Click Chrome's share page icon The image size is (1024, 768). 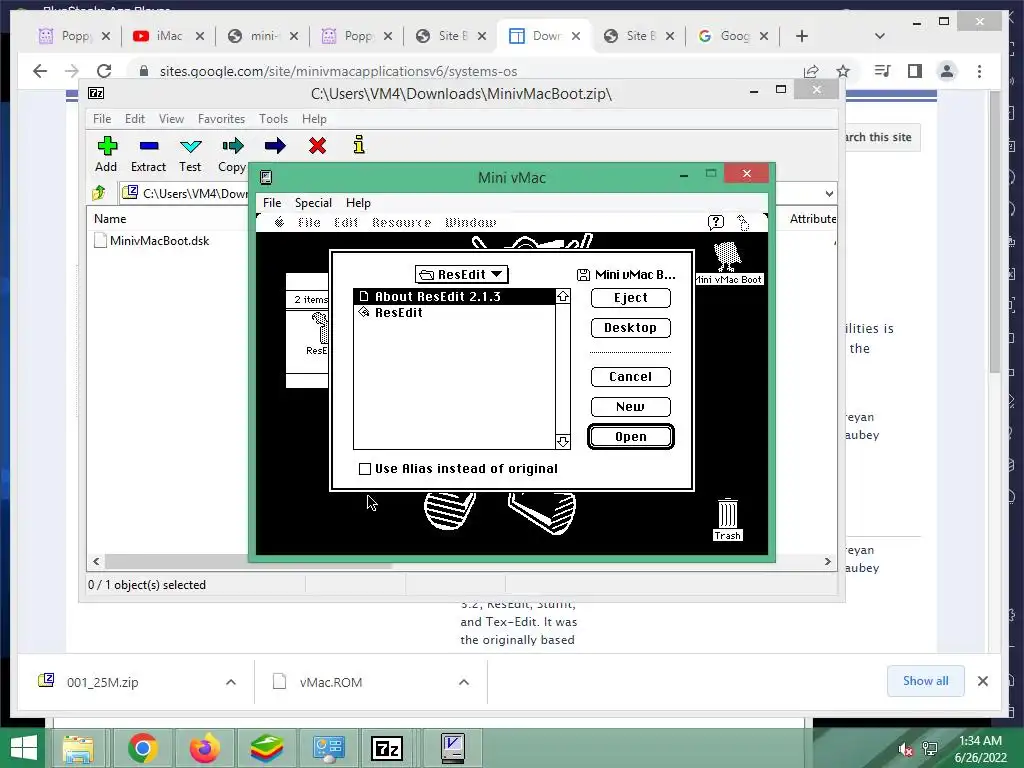click(811, 71)
